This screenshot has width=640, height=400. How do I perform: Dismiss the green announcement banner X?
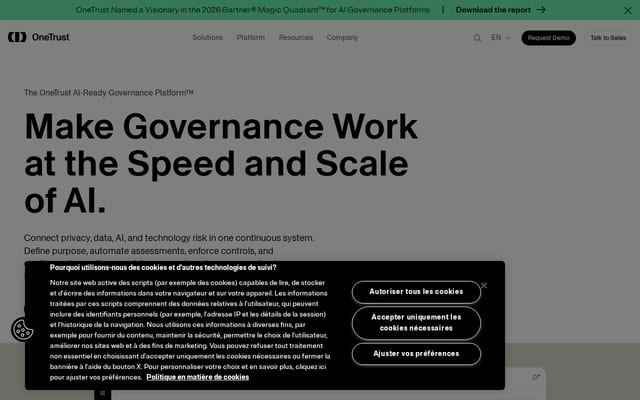(627, 10)
